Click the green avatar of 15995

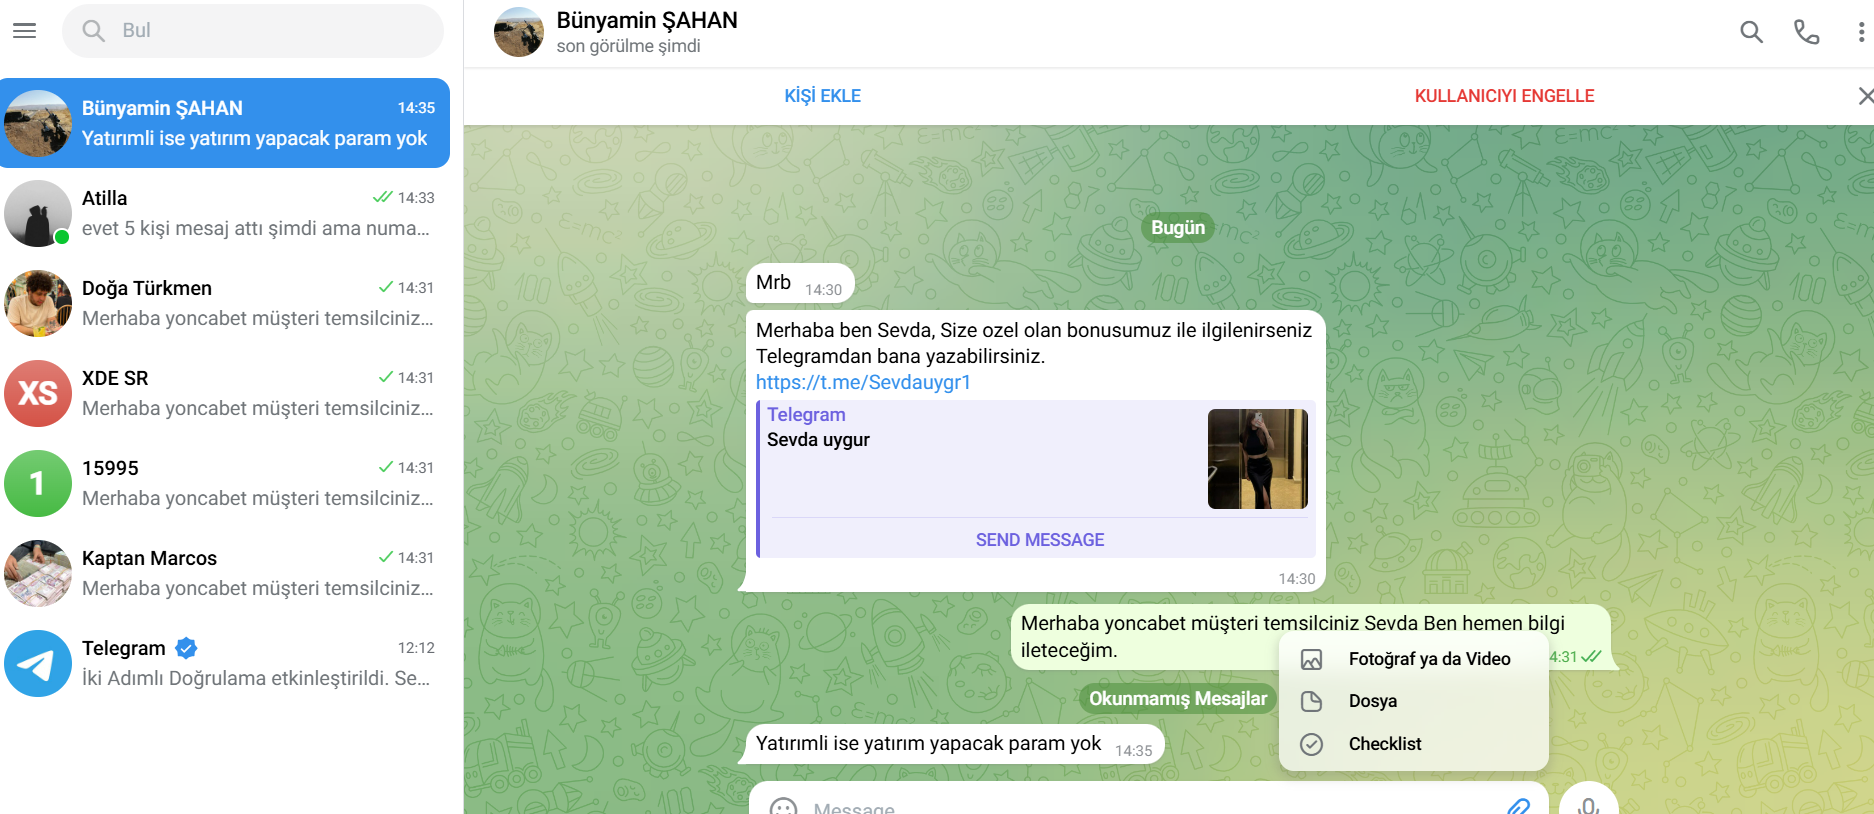pyautogui.click(x=38, y=483)
